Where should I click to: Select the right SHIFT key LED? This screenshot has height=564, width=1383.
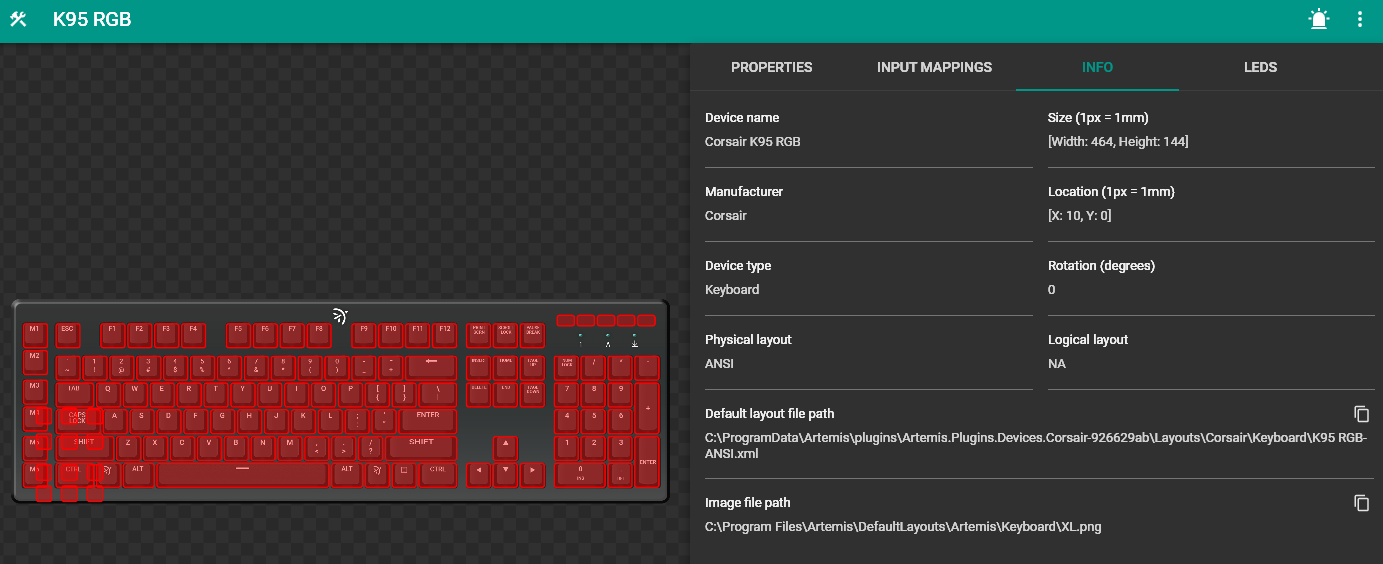click(x=422, y=448)
